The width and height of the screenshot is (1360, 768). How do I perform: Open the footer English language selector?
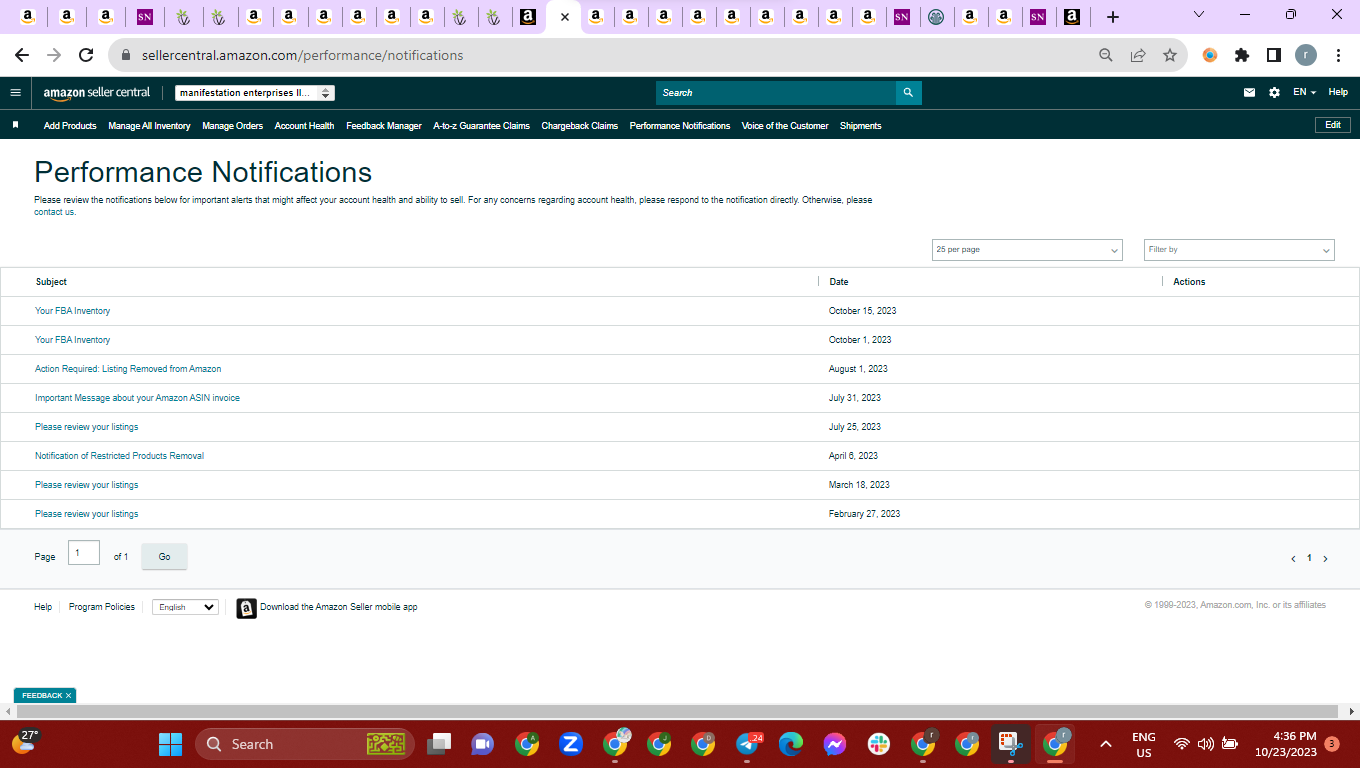coord(185,607)
